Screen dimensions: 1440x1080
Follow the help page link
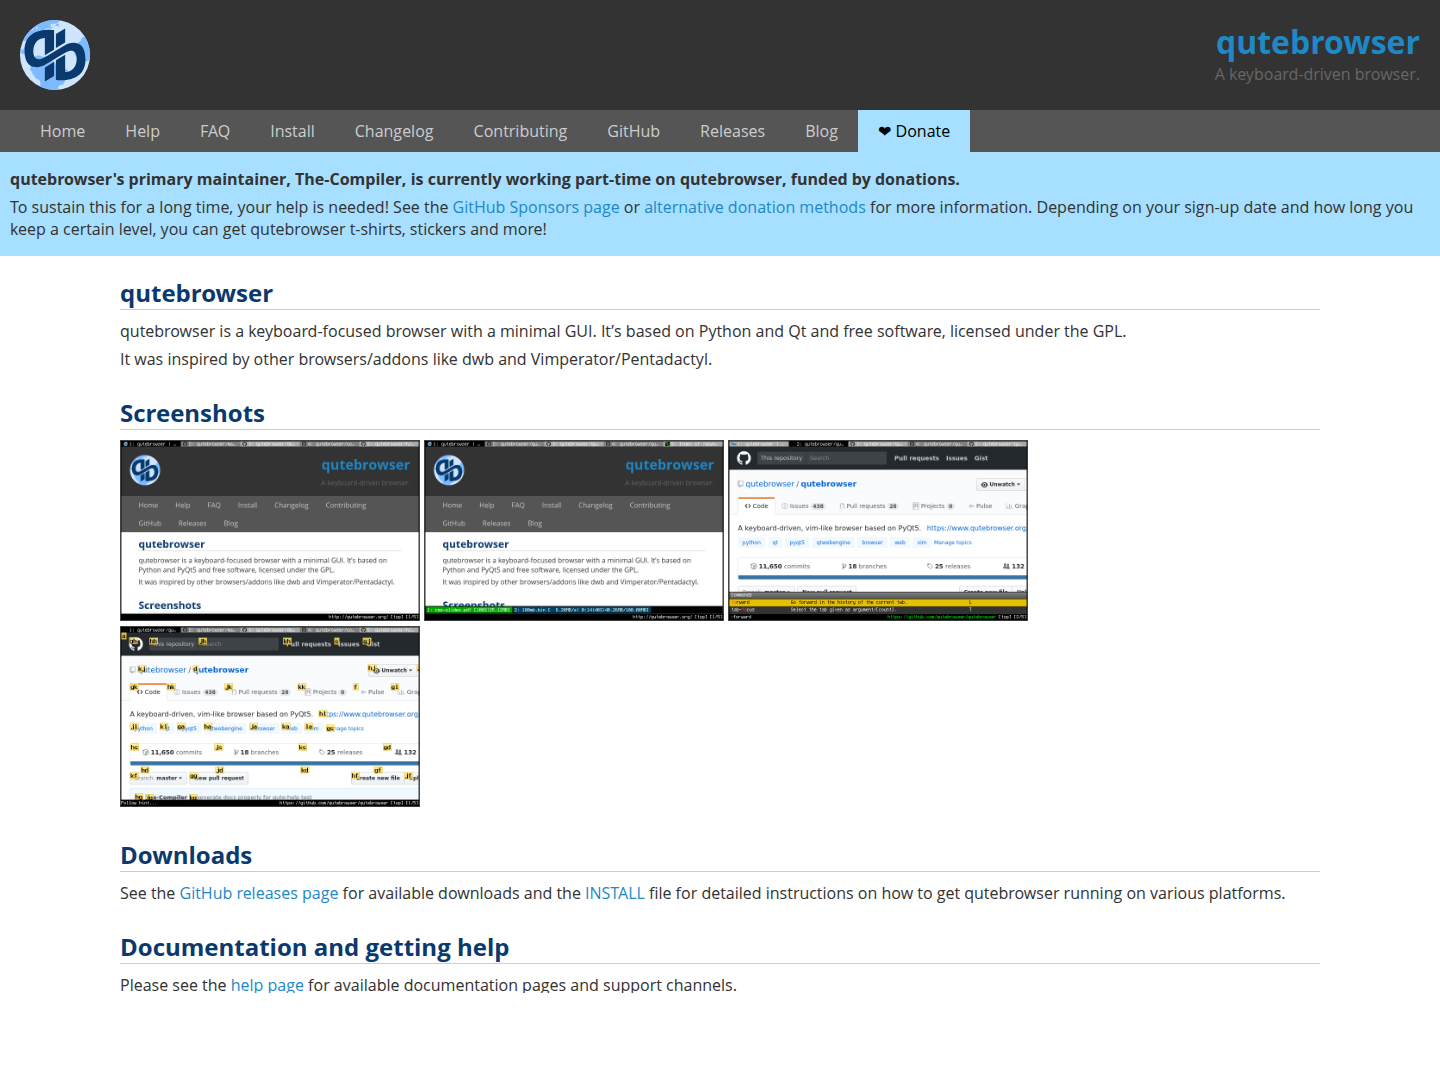tap(267, 985)
